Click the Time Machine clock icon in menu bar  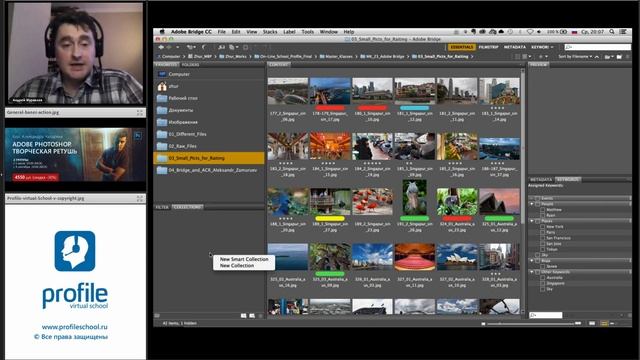pyautogui.click(x=510, y=31)
